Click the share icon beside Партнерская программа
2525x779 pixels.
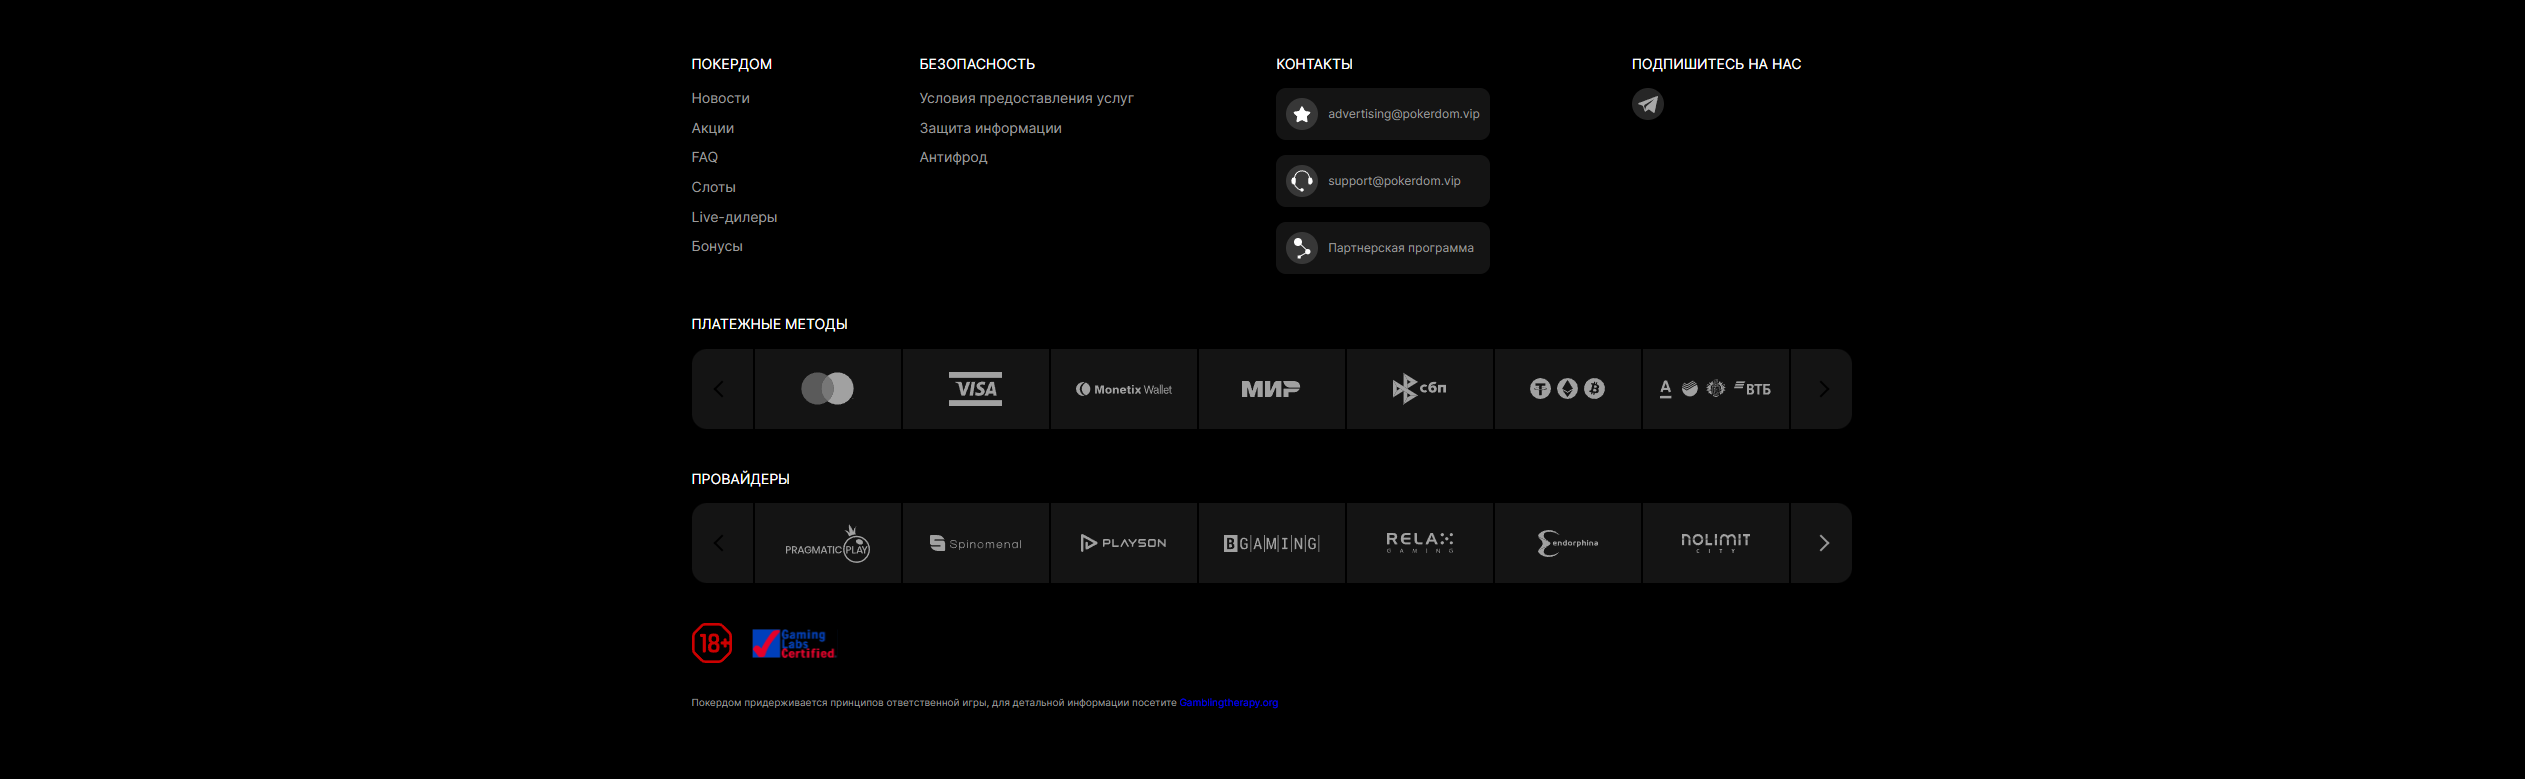tap(1302, 248)
